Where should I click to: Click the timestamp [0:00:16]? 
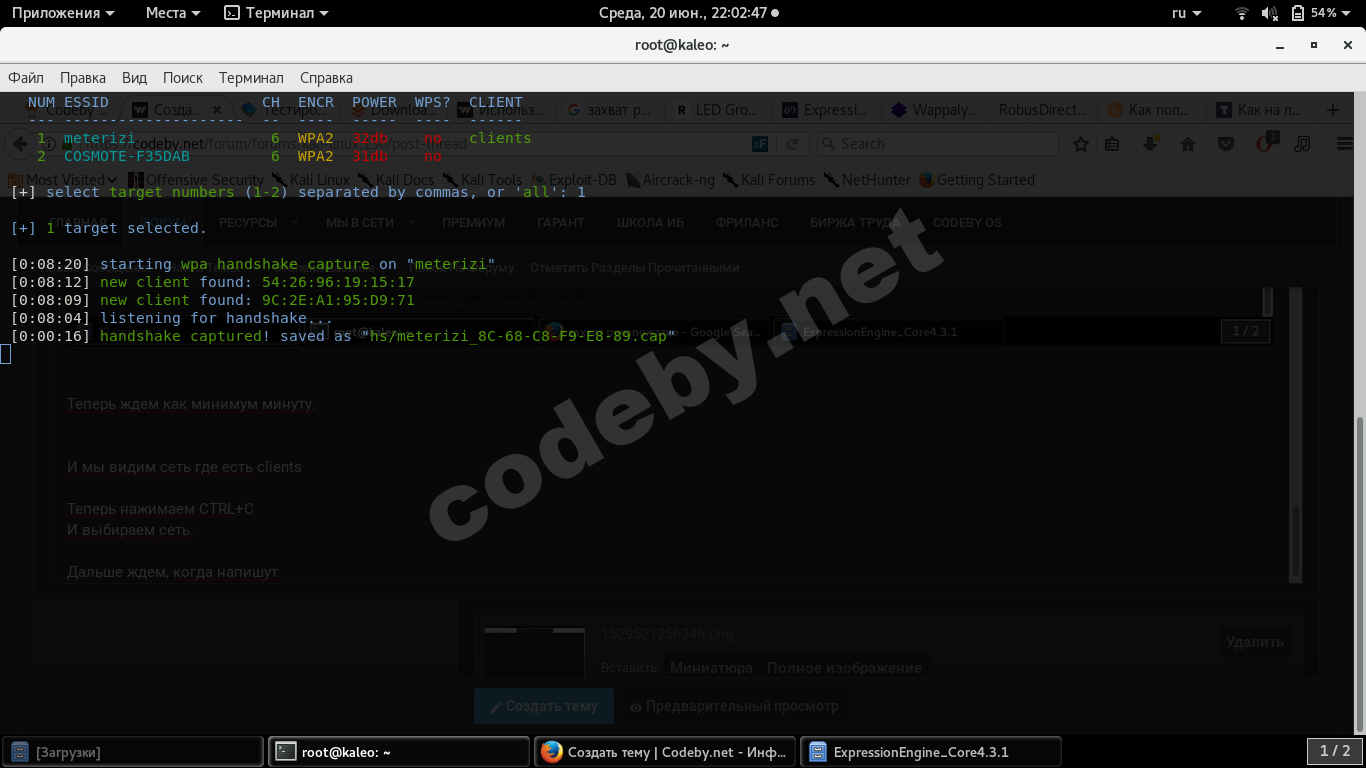click(51, 336)
